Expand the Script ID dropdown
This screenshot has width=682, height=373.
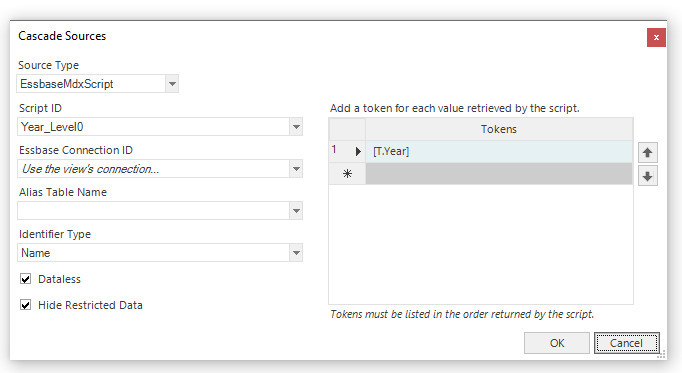tap(296, 127)
